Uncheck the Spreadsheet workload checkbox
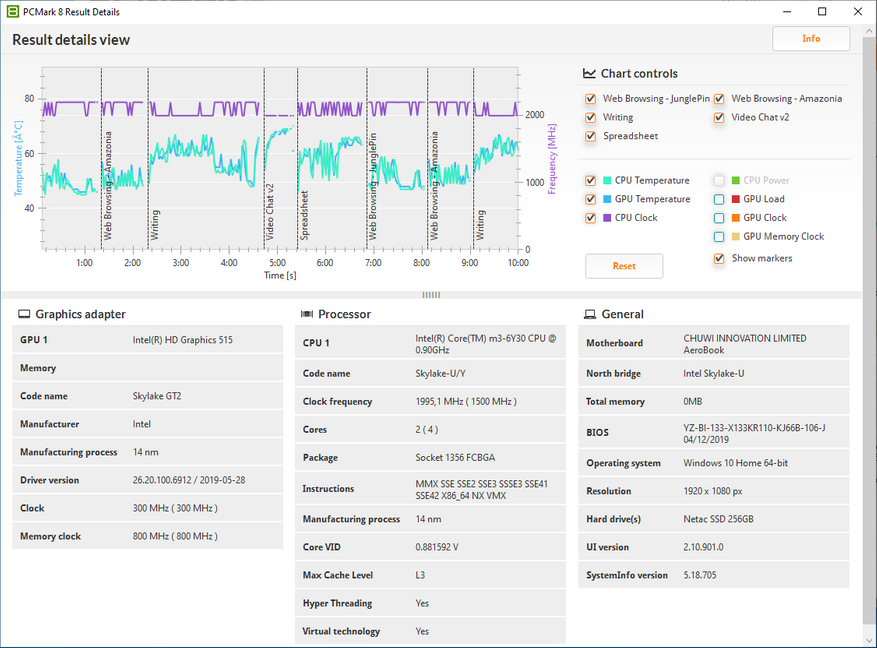The image size is (877, 648). coord(591,136)
